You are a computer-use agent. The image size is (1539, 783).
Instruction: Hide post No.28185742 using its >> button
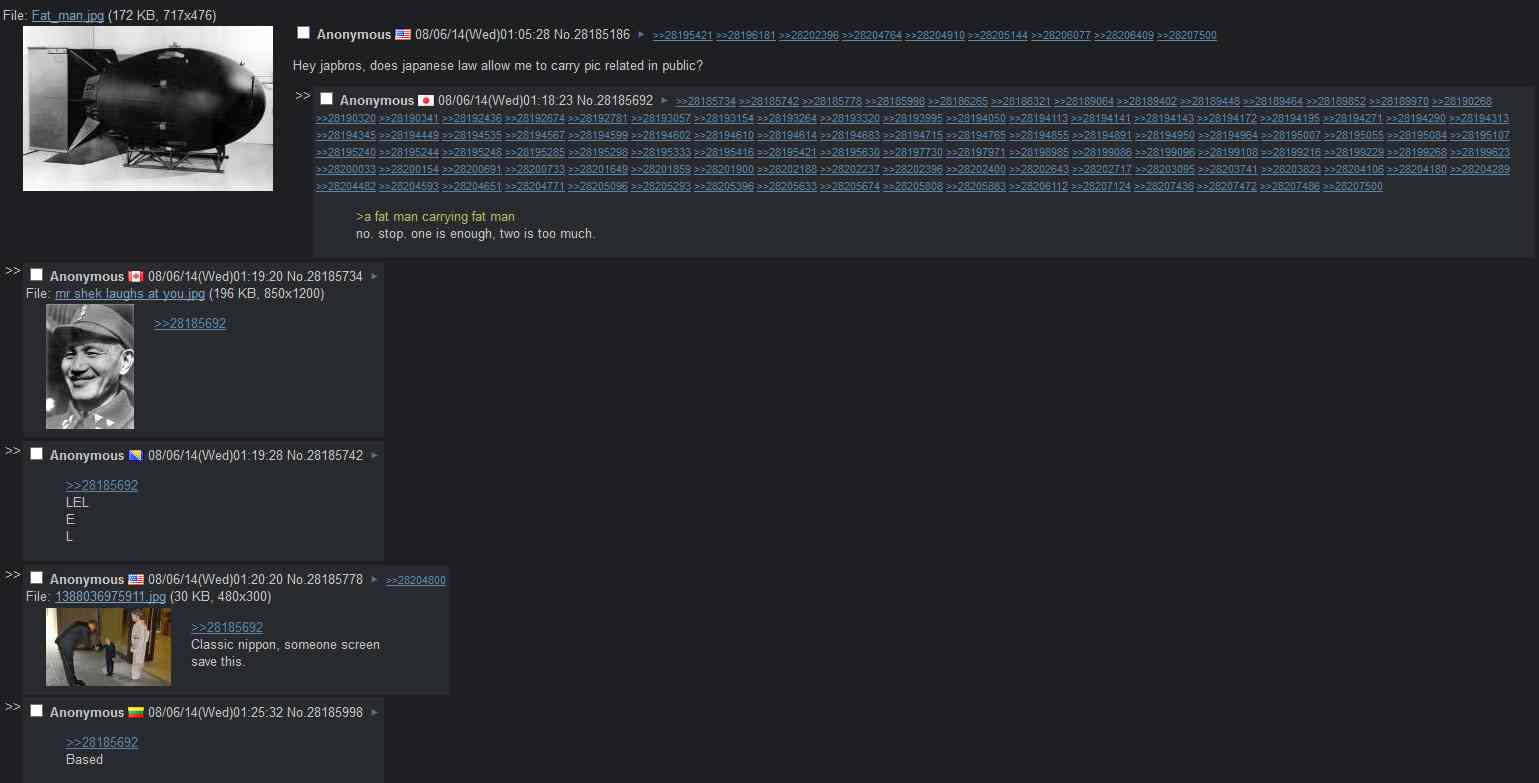(12, 451)
